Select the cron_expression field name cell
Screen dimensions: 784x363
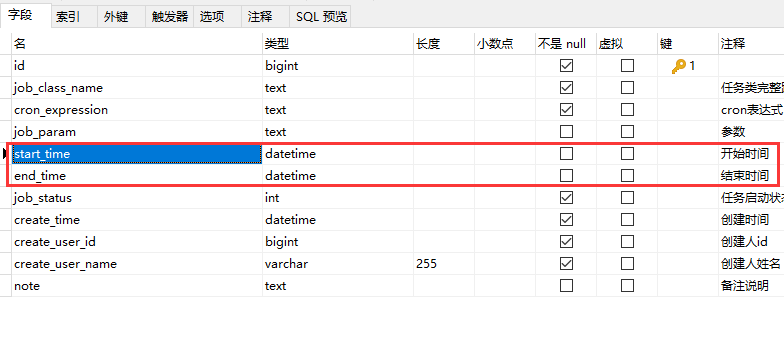pyautogui.click(x=137, y=110)
